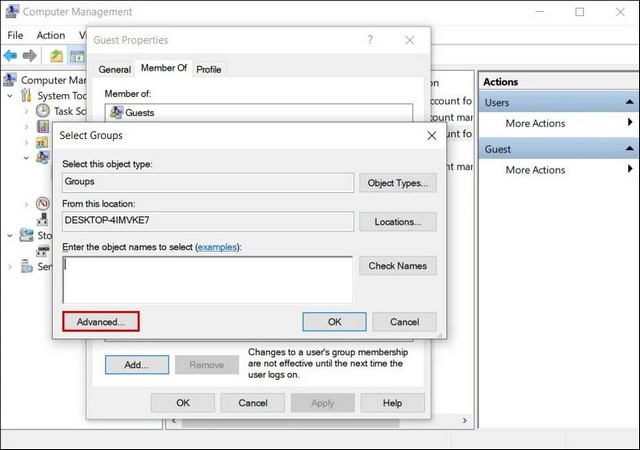Close the Guest Properties dialog
This screenshot has width=640, height=450.
coord(410,40)
